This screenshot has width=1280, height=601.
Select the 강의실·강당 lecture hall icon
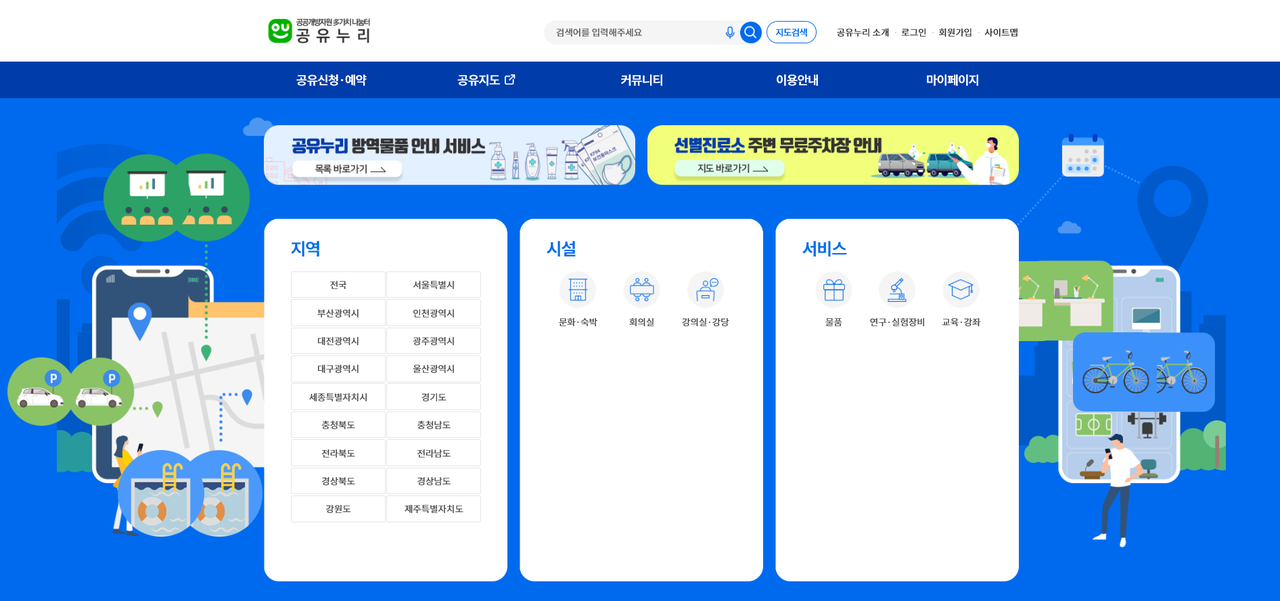705,290
